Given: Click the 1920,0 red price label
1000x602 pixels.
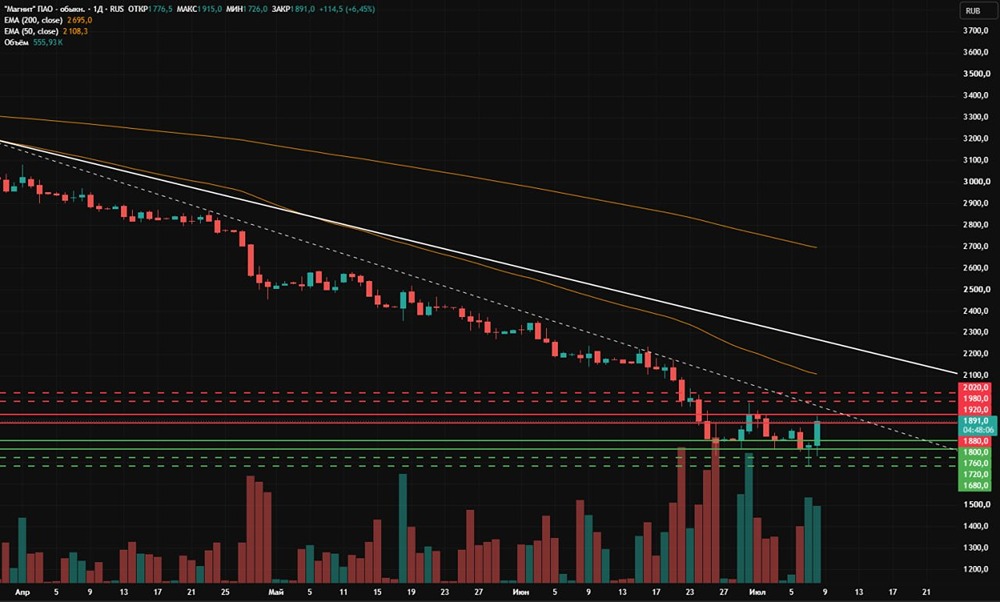Looking at the screenshot, I should [x=976, y=409].
